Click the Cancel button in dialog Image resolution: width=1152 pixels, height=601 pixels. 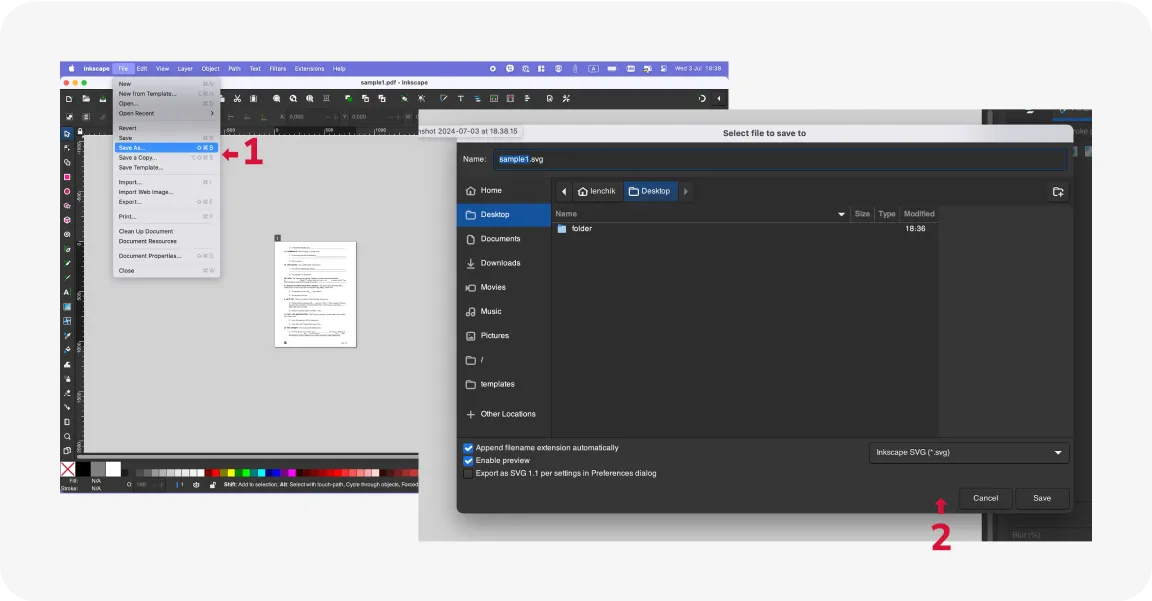(x=985, y=498)
